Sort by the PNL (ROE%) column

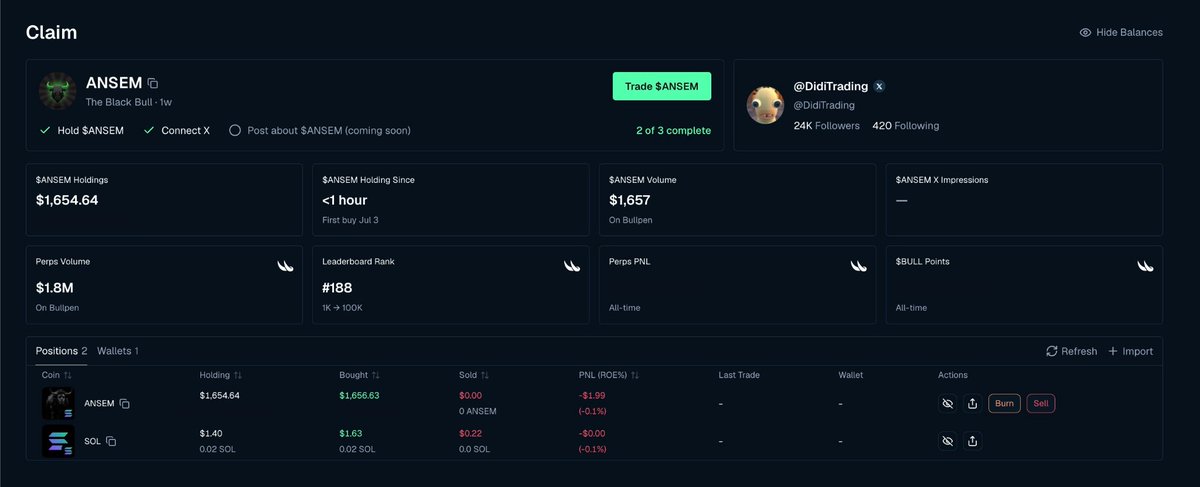tap(609, 375)
